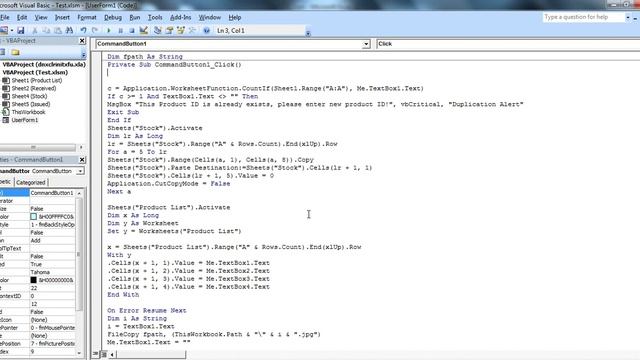The width and height of the screenshot is (640, 360).
Task: Switch to the Categorized properties tab
Action: pos(31,182)
